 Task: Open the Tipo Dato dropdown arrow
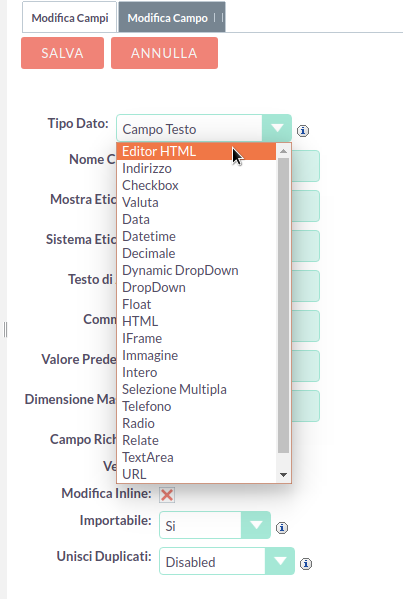[x=277, y=128]
